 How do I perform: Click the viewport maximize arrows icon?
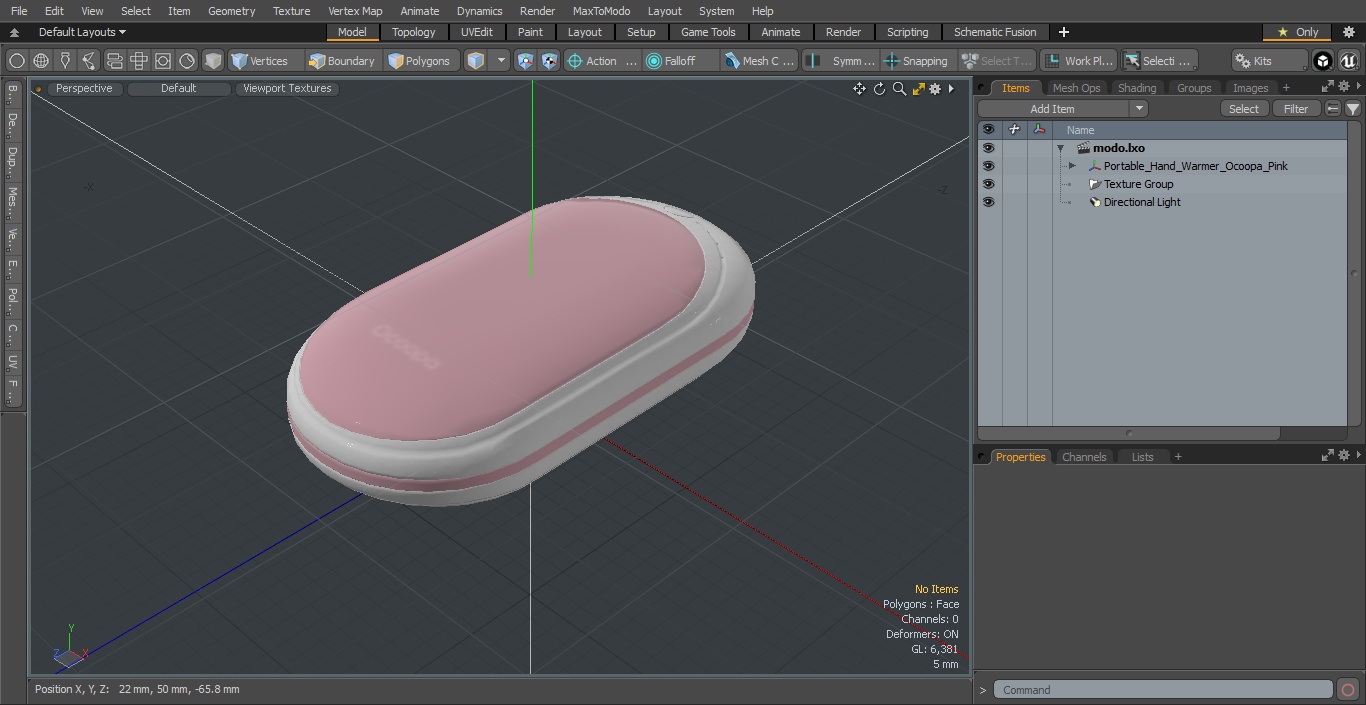(x=918, y=89)
